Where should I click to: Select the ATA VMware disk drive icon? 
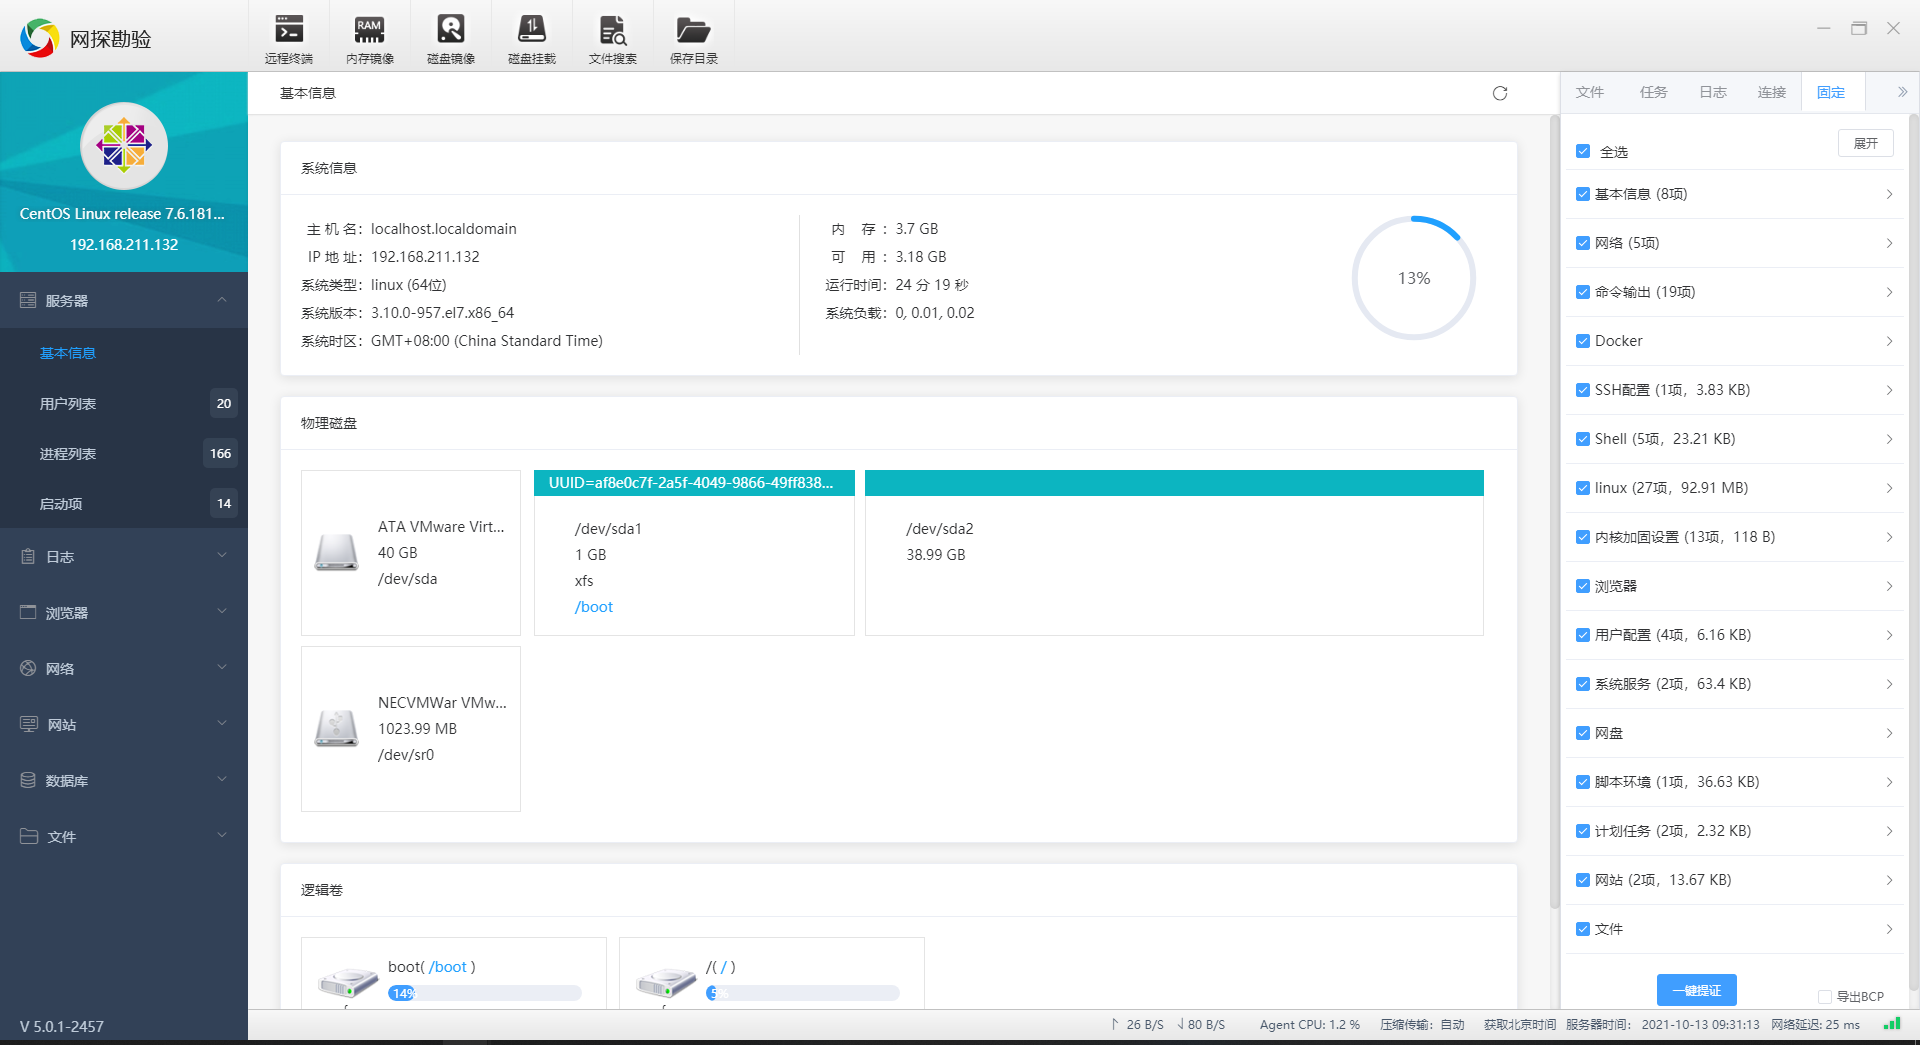(x=336, y=552)
